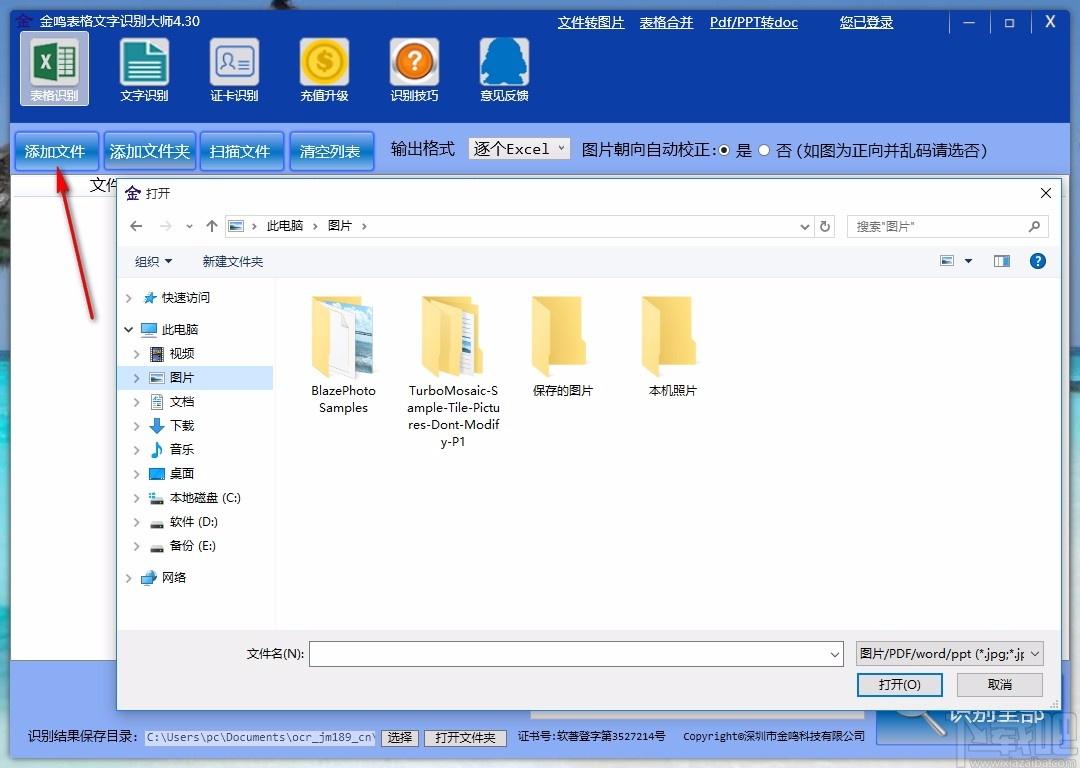1080x768 pixels.
Task: Open dialog help question mark
Action: [x=1037, y=260]
